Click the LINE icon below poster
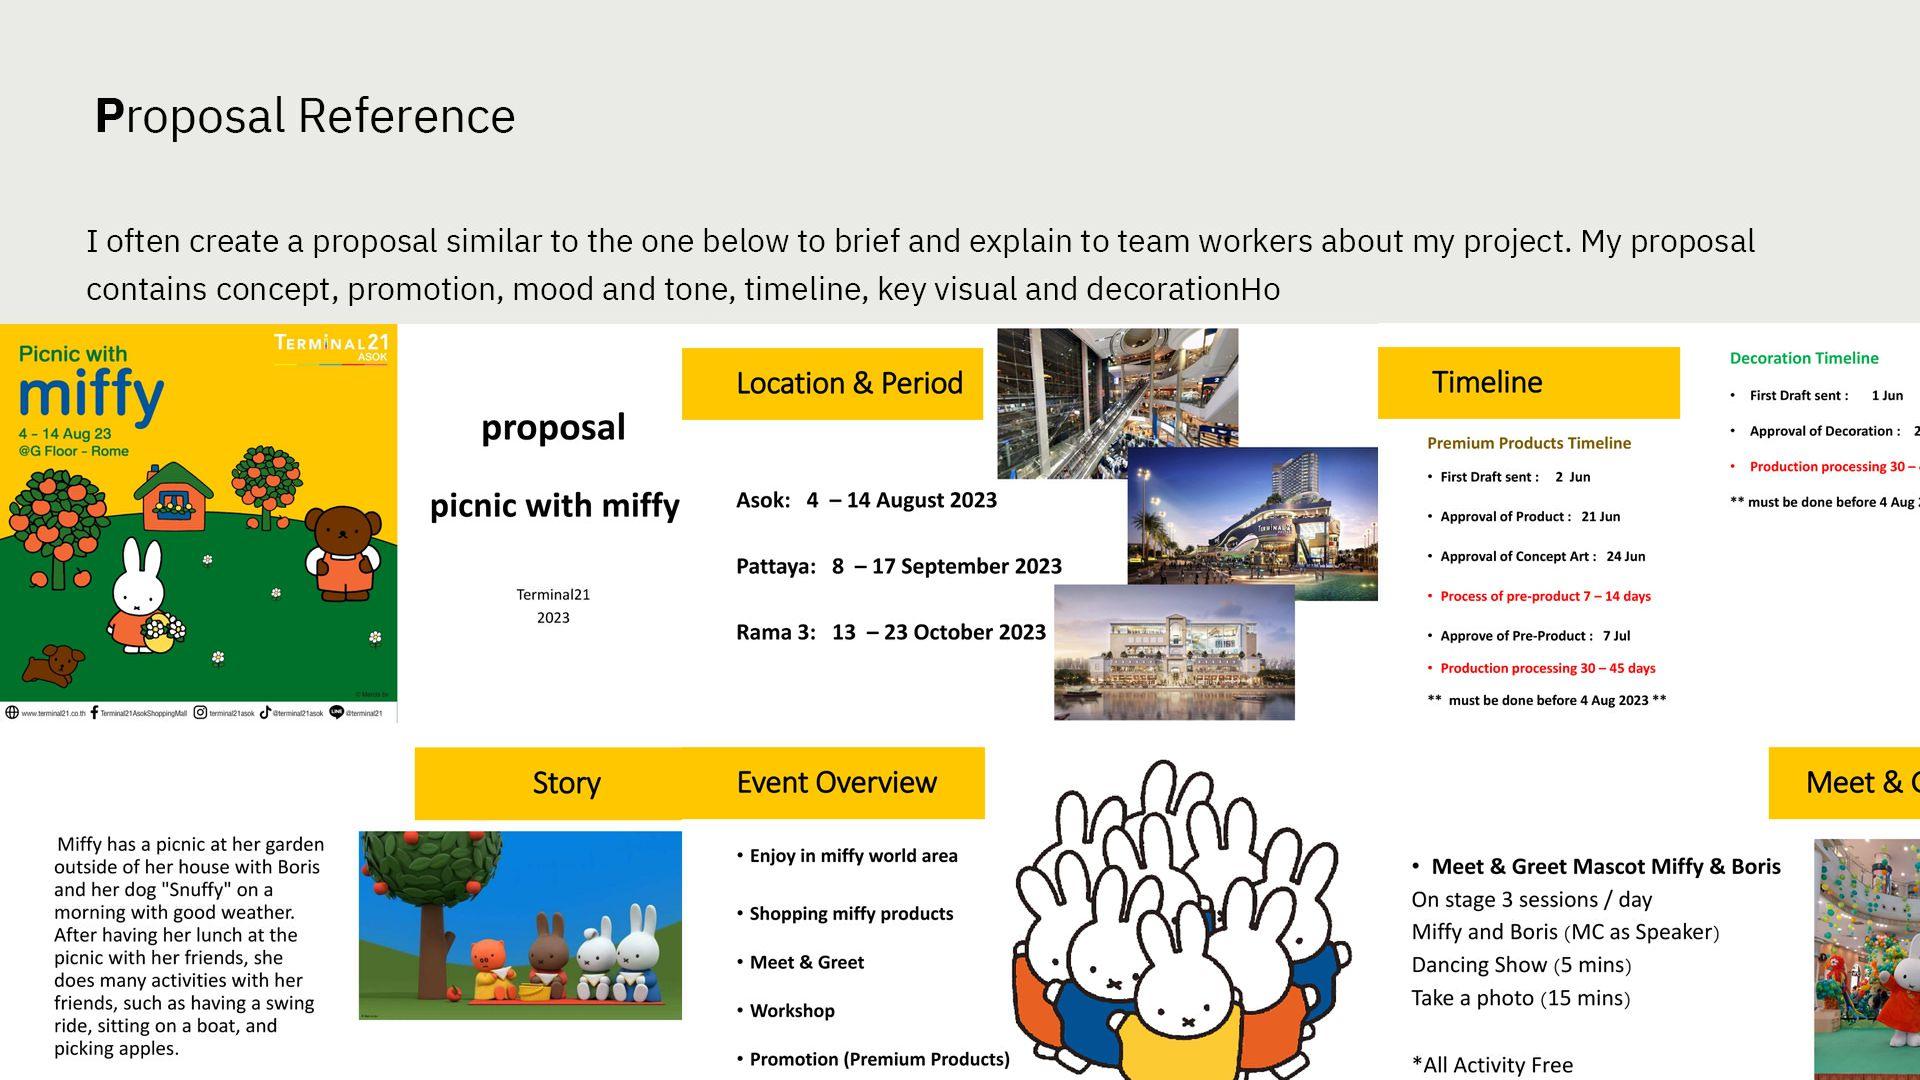 tap(336, 713)
